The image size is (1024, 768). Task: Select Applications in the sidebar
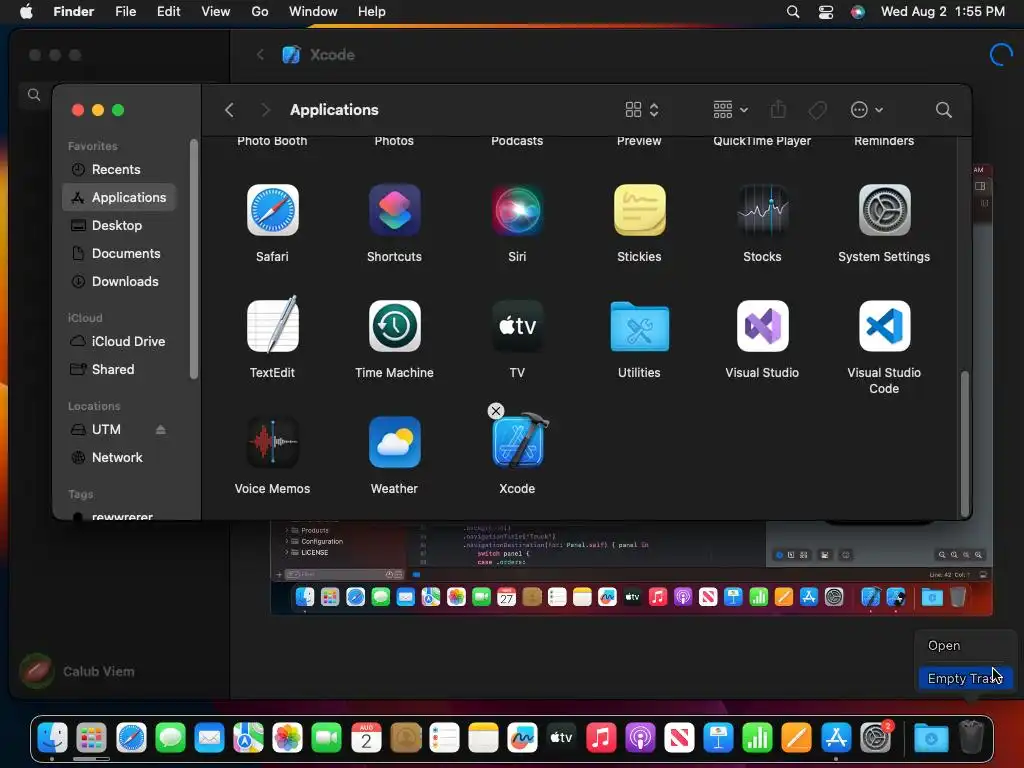[120, 197]
